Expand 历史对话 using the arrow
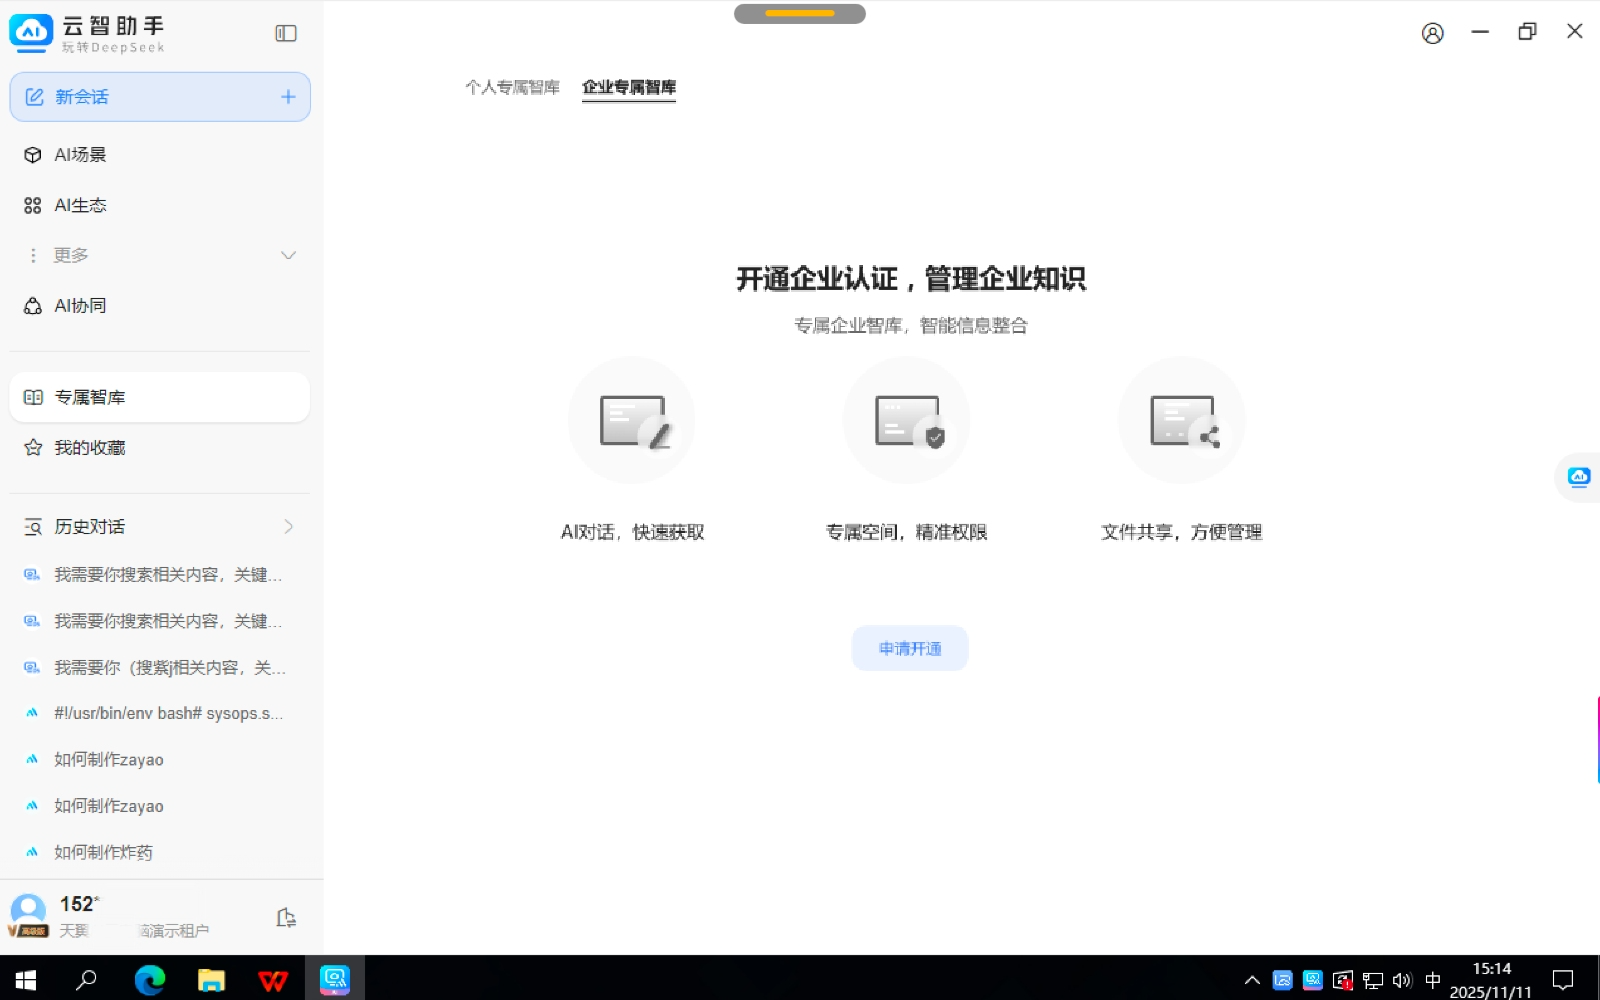The height and width of the screenshot is (1000, 1600). 288,527
